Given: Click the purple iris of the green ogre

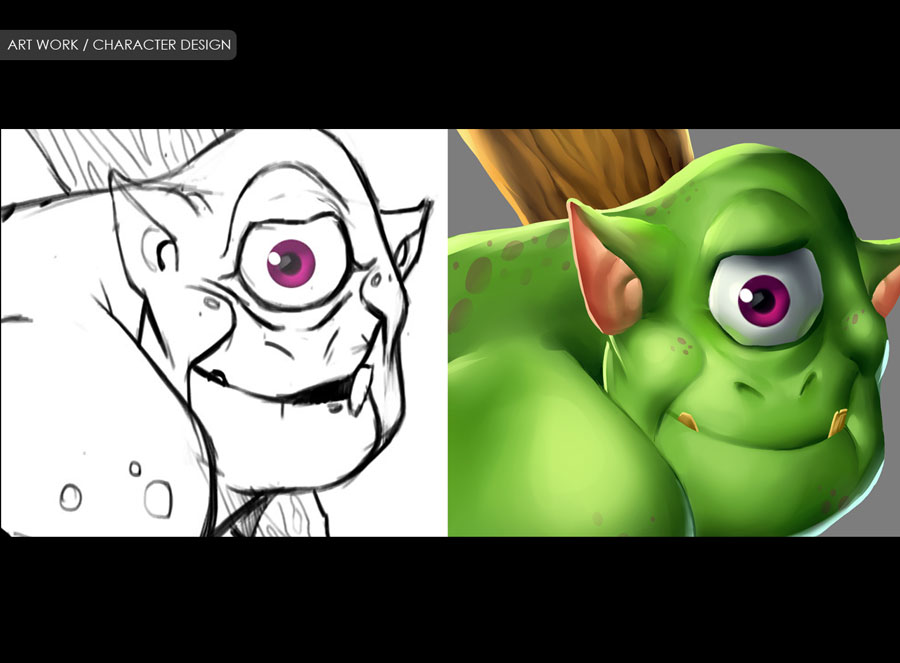Looking at the screenshot, I should pyautogui.click(x=767, y=299).
